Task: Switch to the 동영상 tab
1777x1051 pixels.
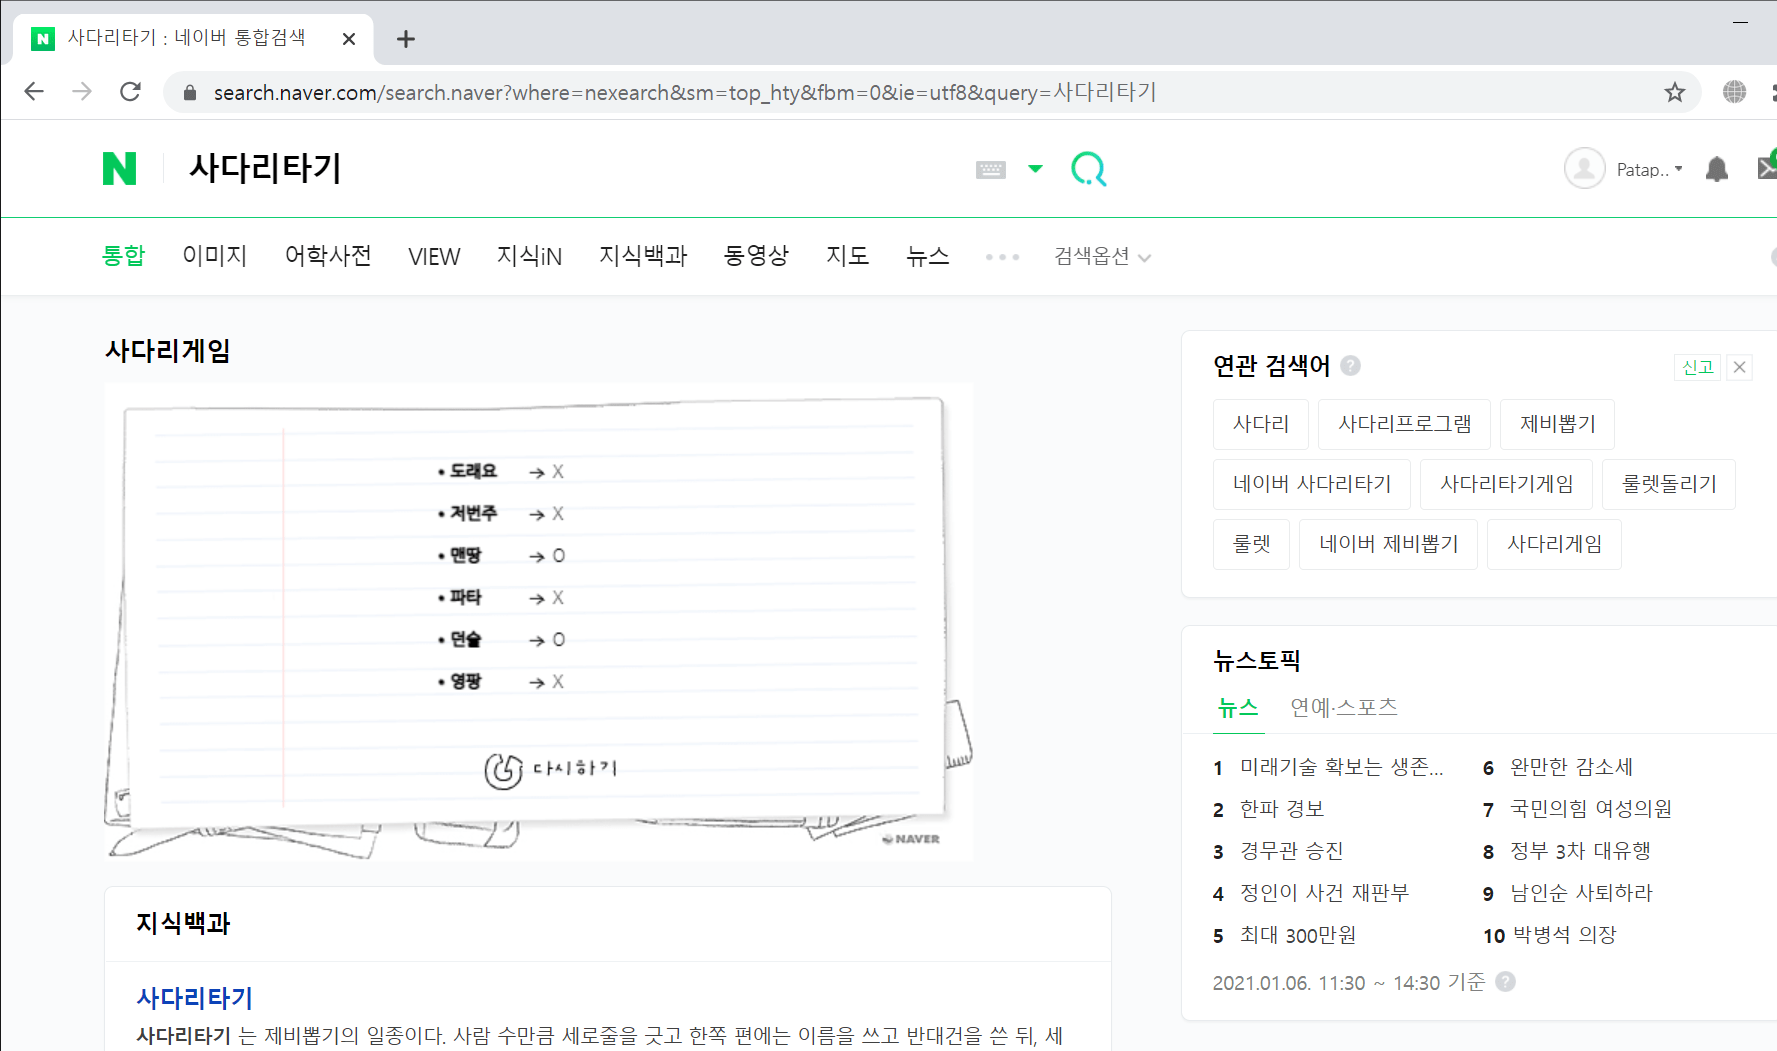Action: click(x=756, y=256)
